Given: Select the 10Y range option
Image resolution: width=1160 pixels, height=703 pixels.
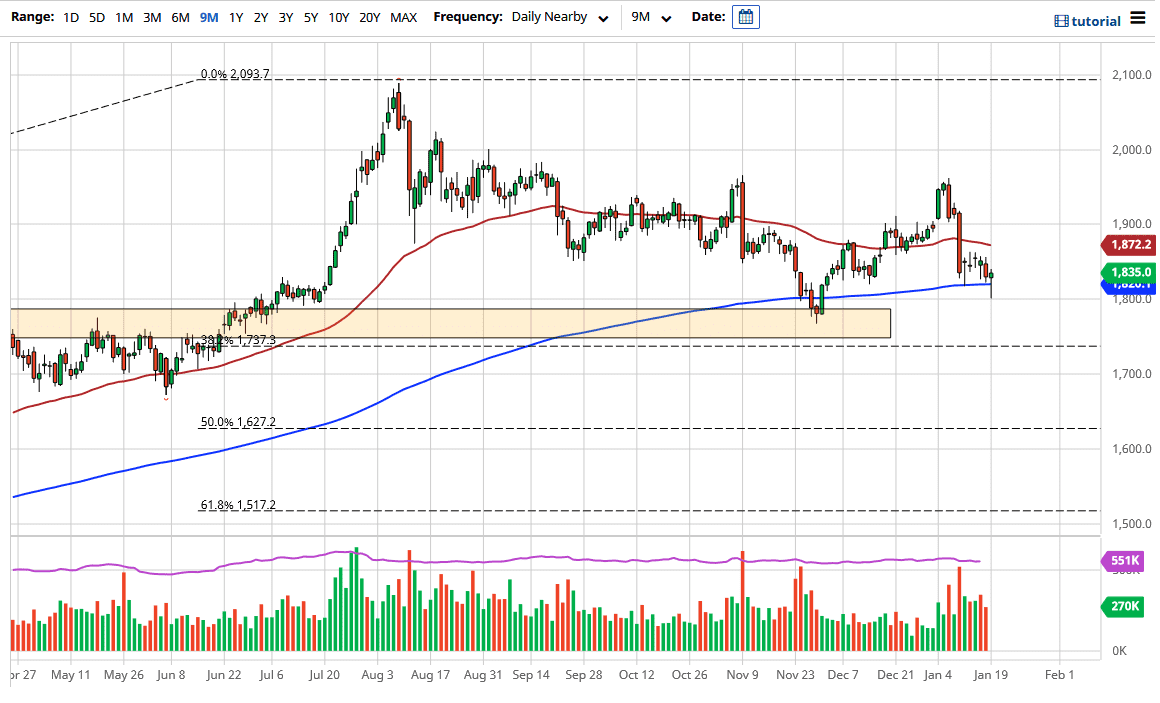Looking at the screenshot, I should coord(338,17).
